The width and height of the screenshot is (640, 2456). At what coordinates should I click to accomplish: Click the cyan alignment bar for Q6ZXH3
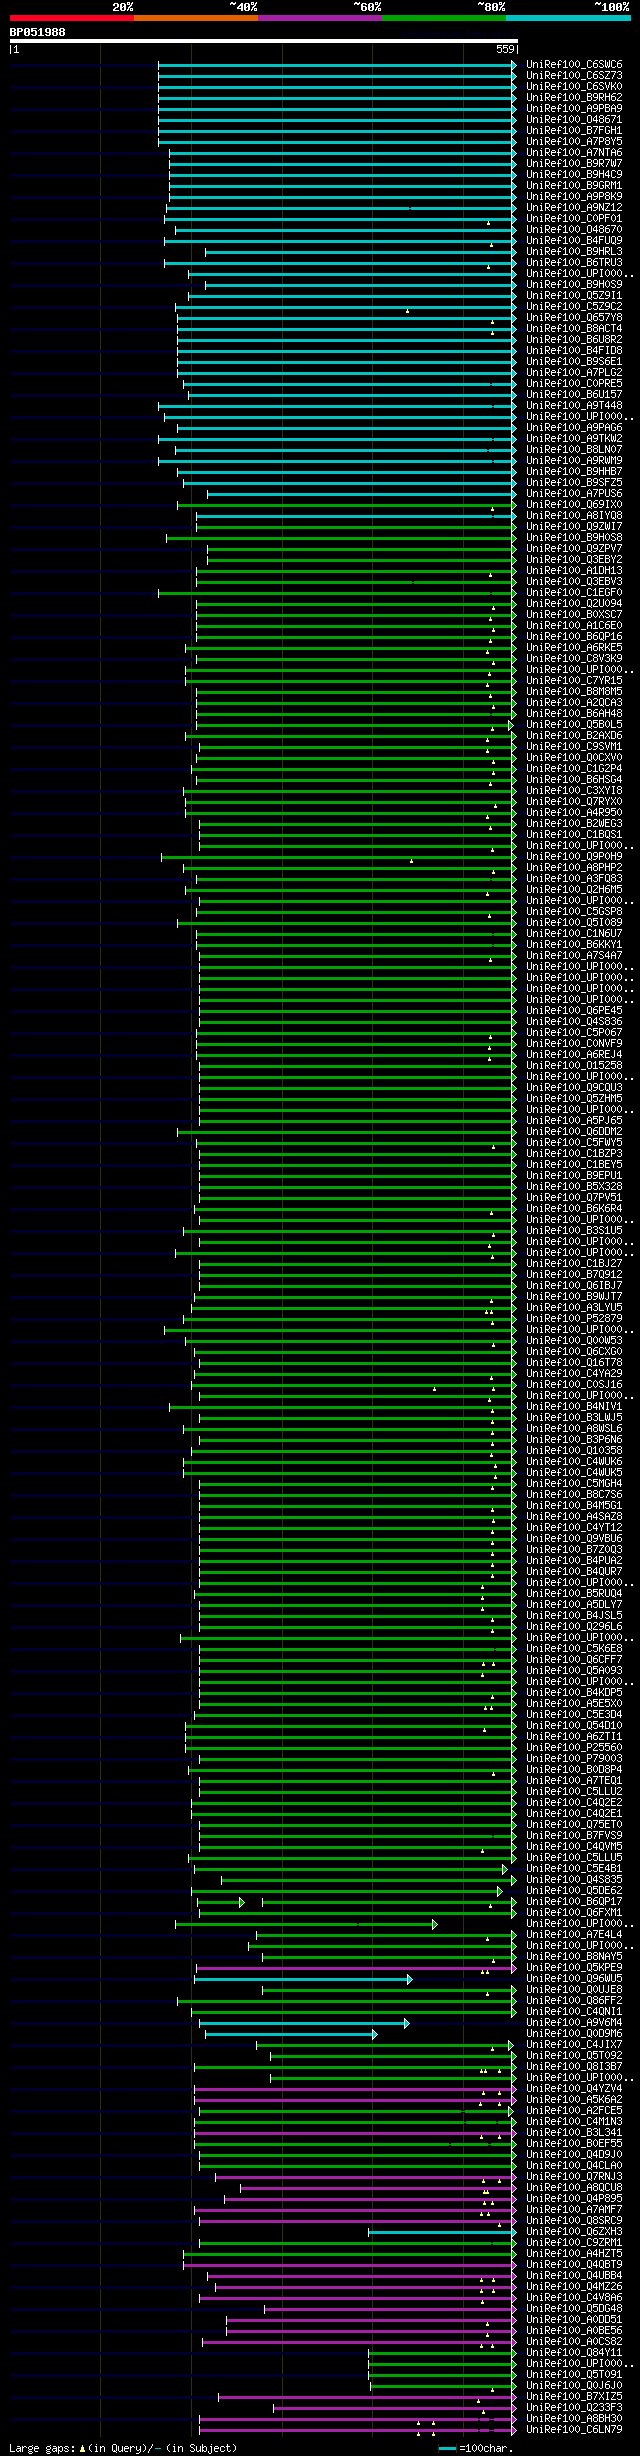[x=442, y=2232]
